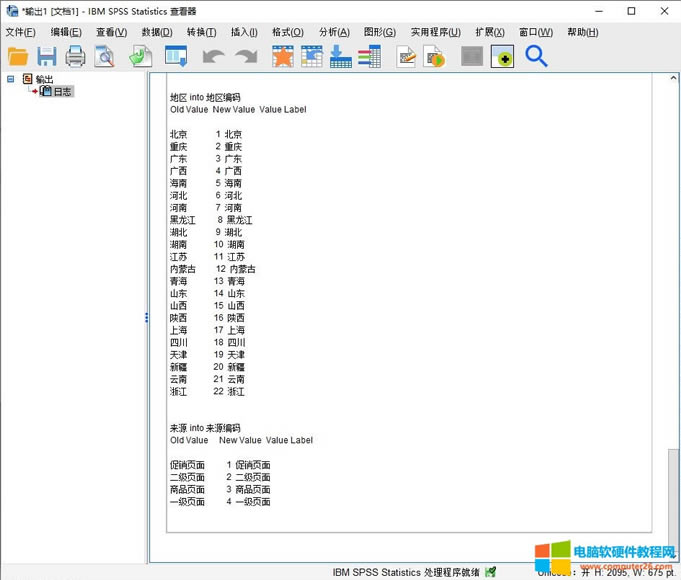Viewport: 681px width, 580px height.
Task: Click the pane splitter handle dots
Action: click(x=146, y=318)
